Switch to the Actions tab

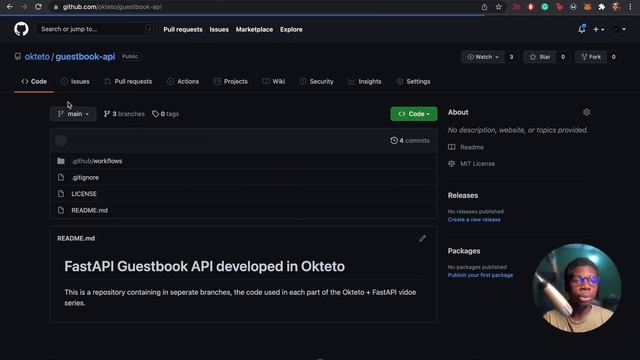coord(183,82)
